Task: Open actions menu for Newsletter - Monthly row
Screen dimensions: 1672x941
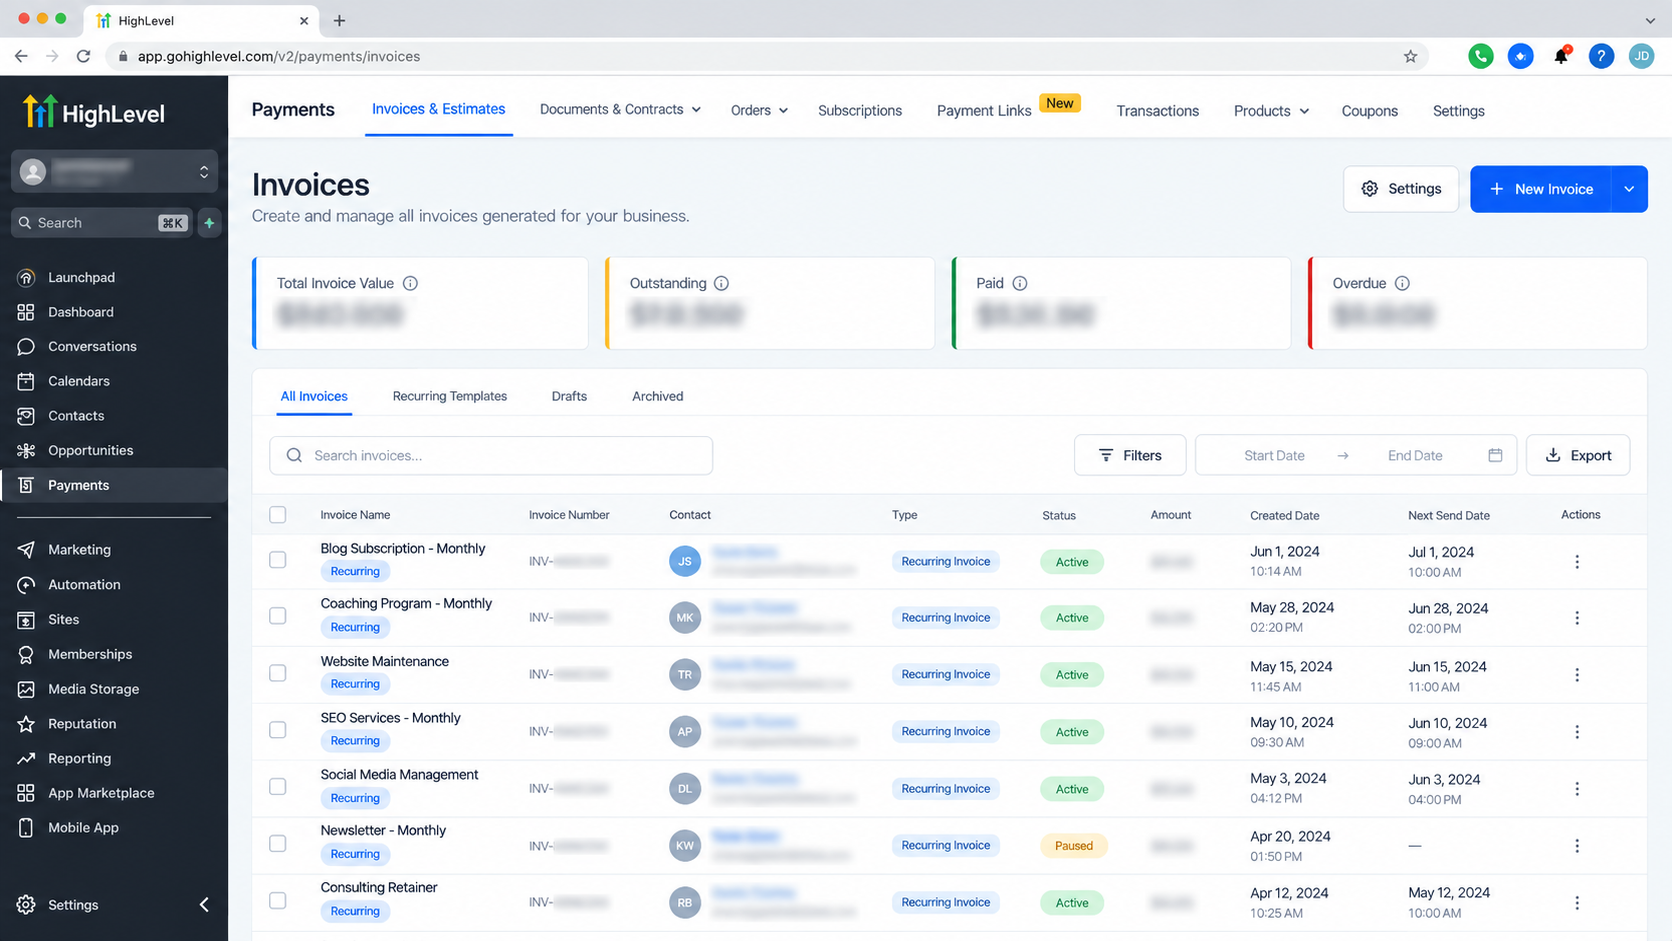Action: click(x=1577, y=846)
